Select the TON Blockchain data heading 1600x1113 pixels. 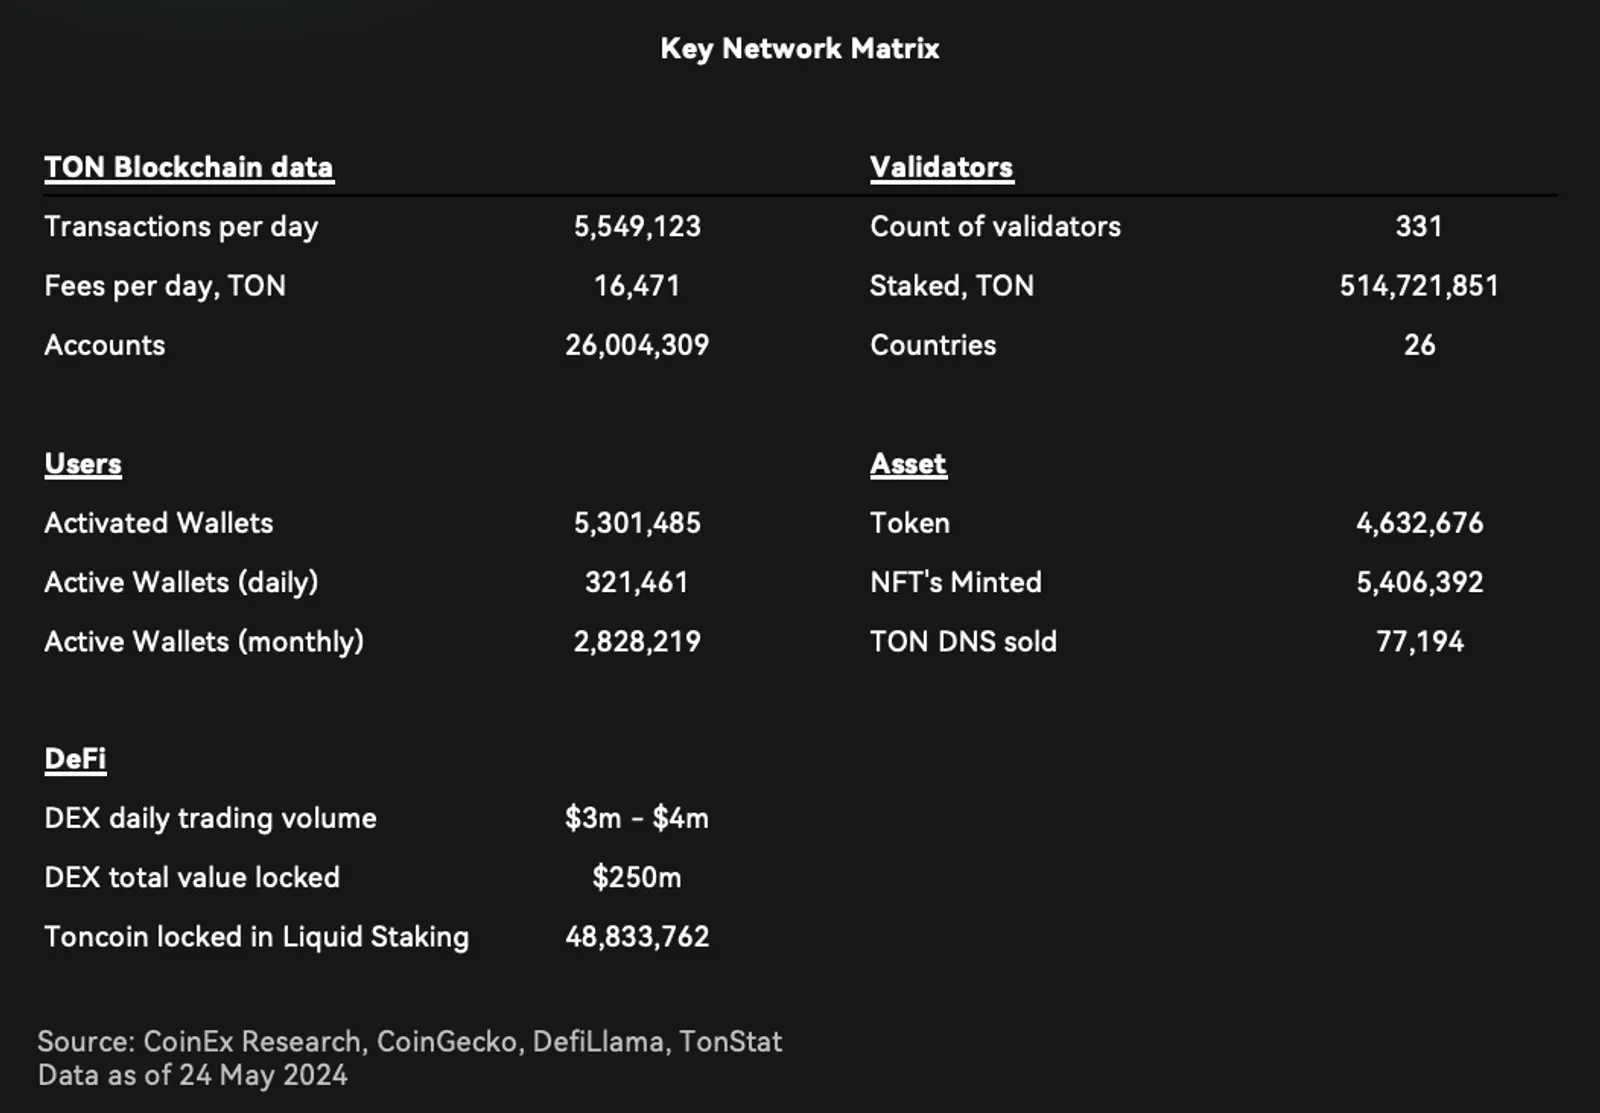[x=189, y=167]
